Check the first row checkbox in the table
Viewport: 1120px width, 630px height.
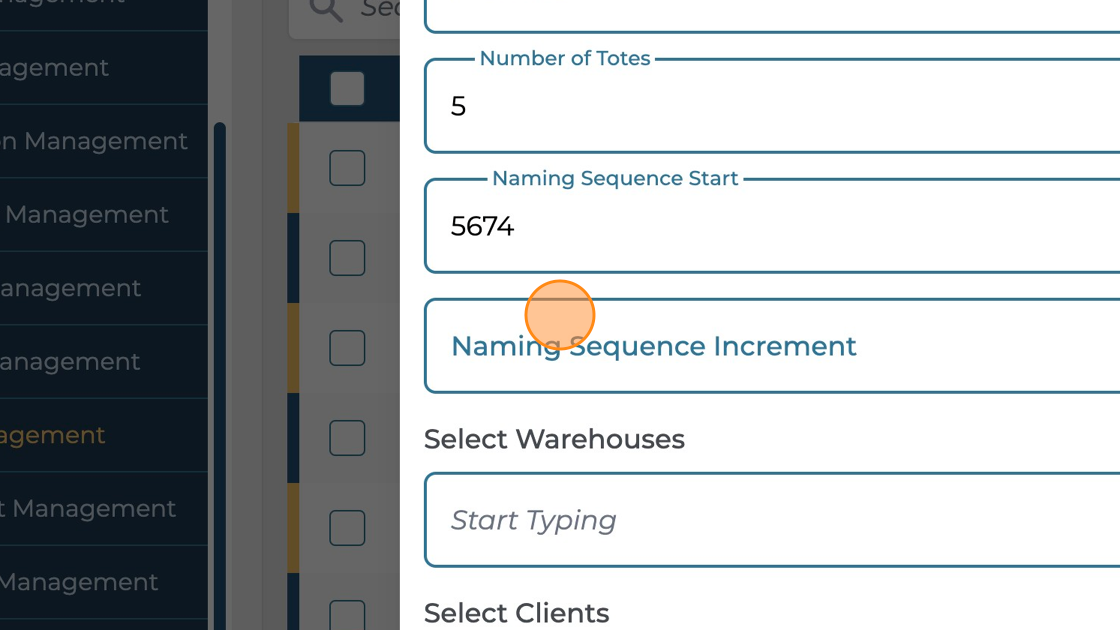347,168
